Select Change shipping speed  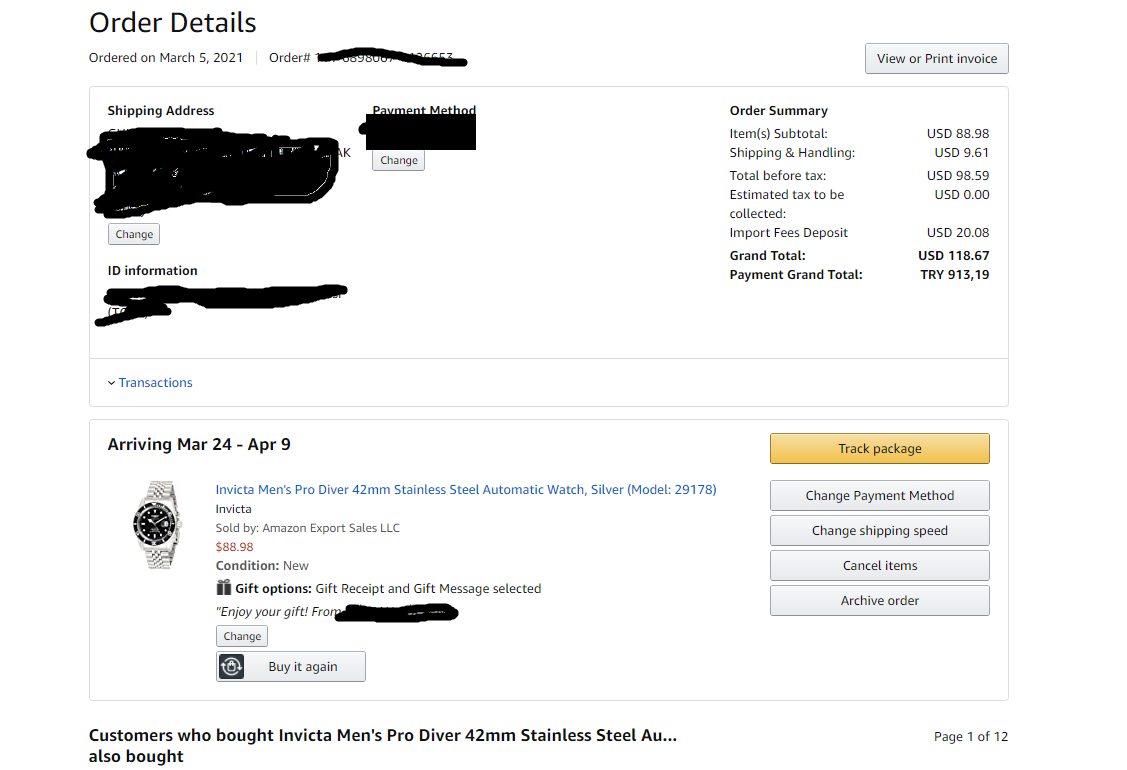click(x=879, y=531)
